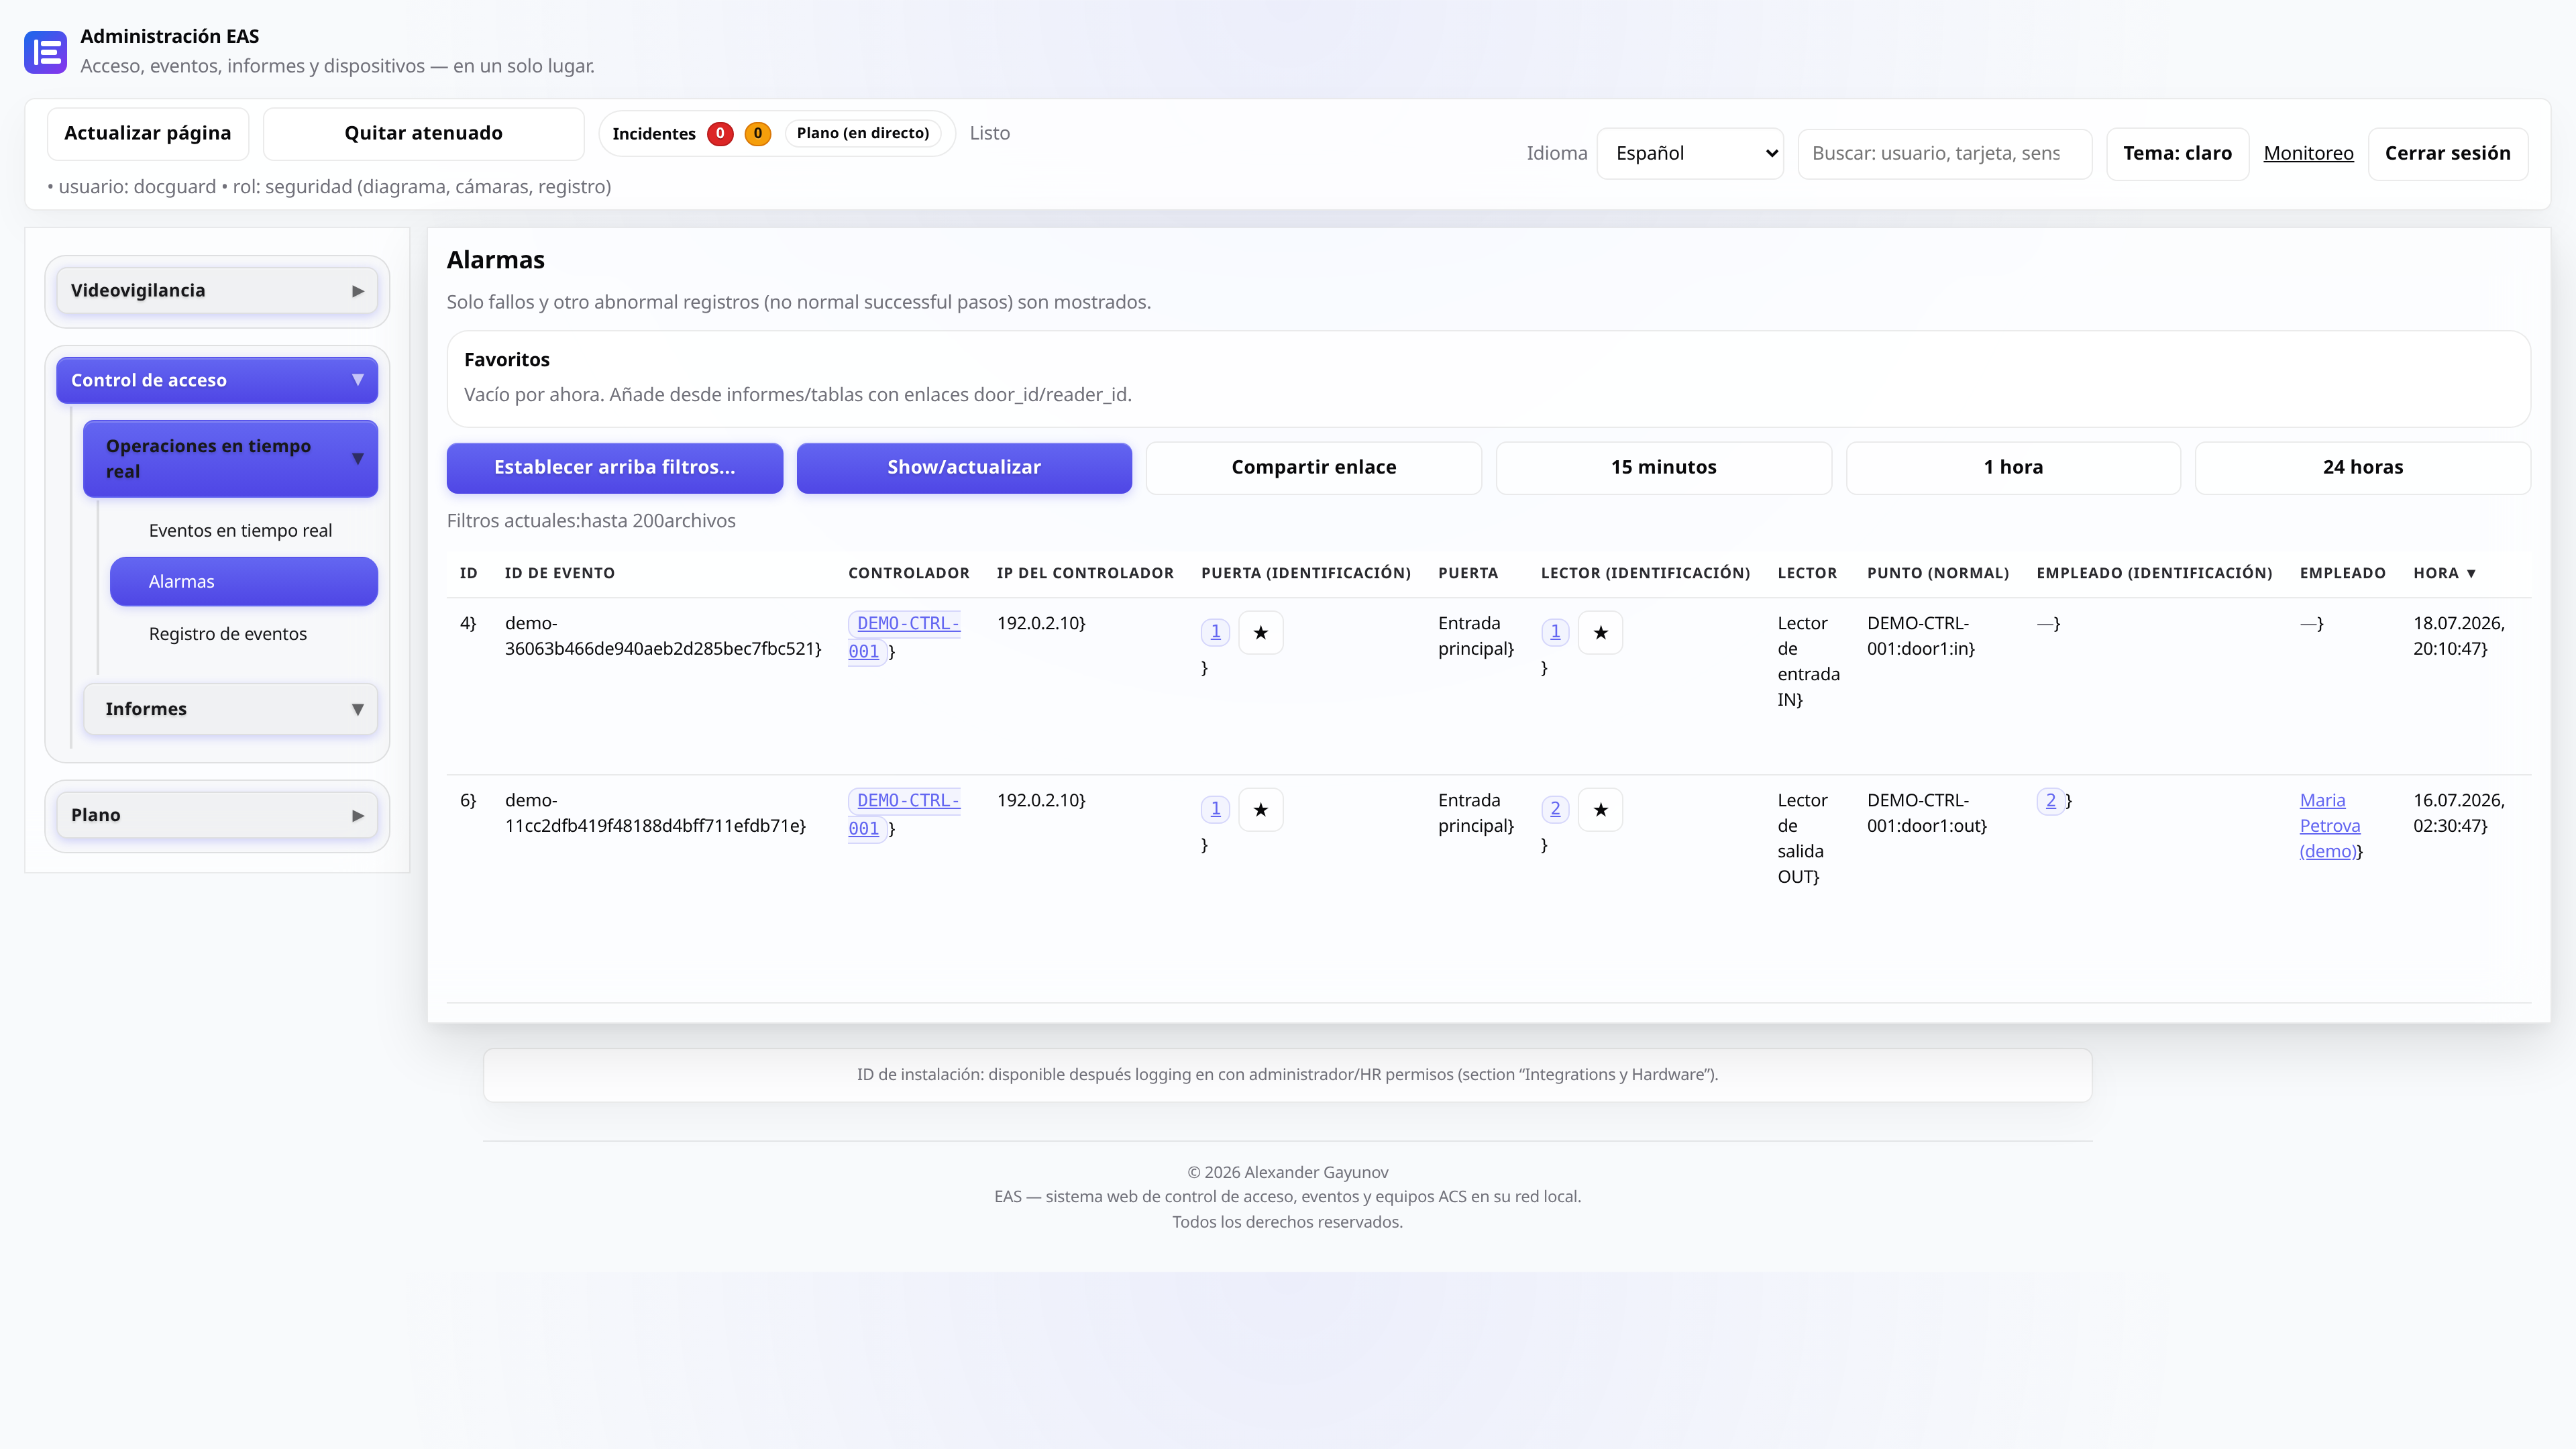Star the door favorite in event row 6

[1260, 809]
